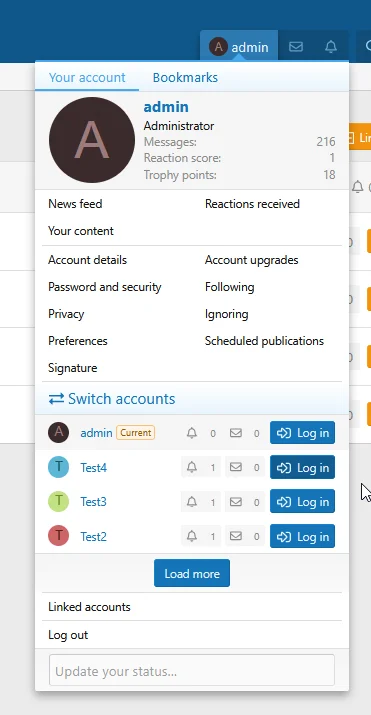Open Scheduled publications
This screenshot has height=715, width=371.
[264, 341]
